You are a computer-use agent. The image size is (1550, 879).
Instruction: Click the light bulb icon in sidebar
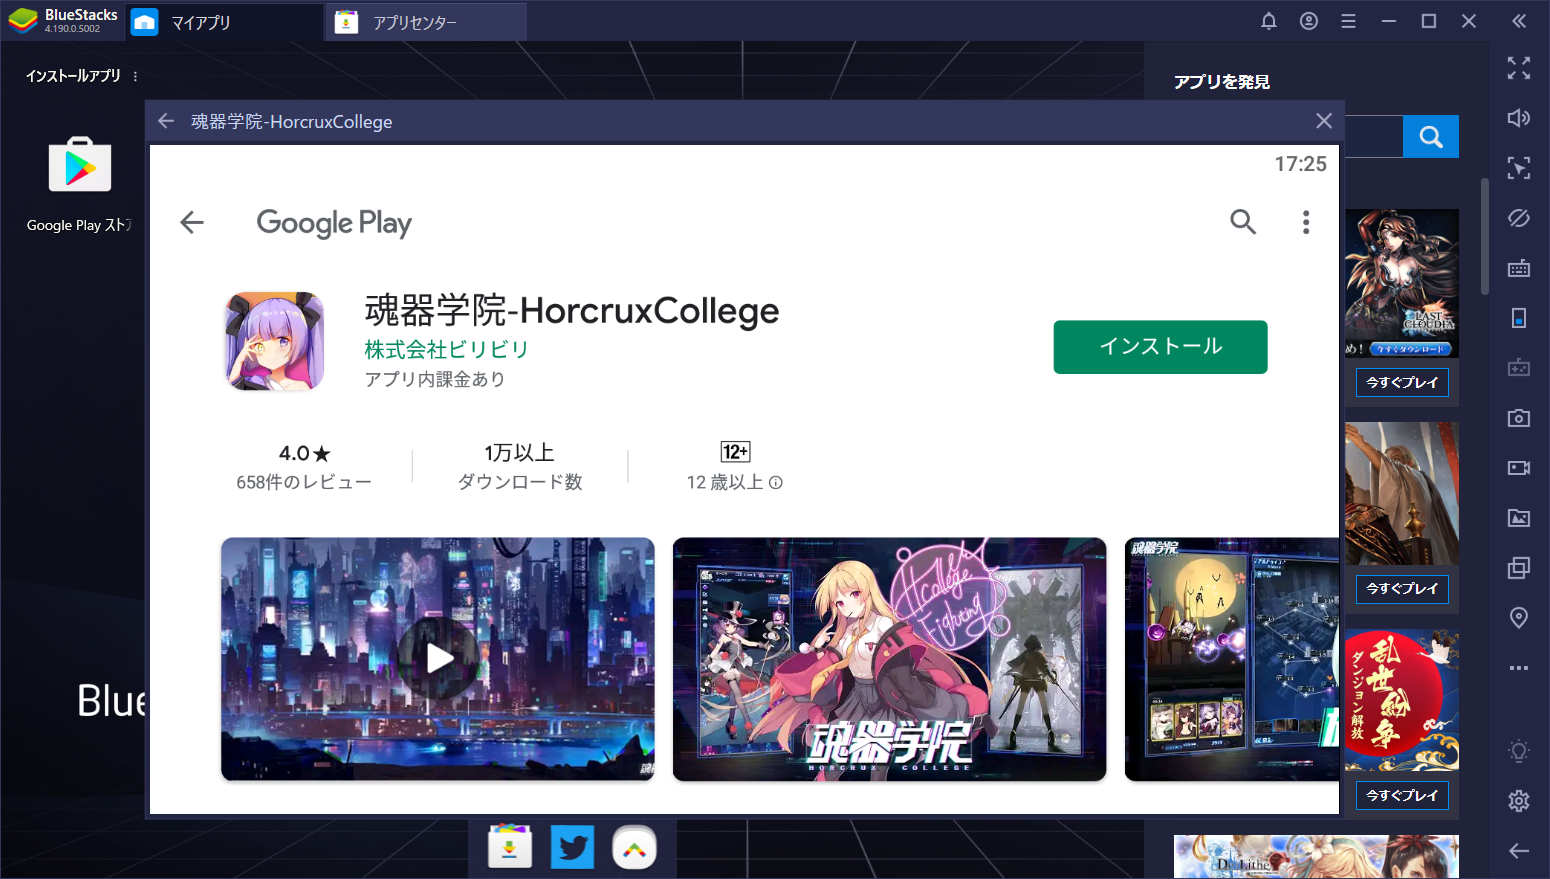(x=1519, y=751)
